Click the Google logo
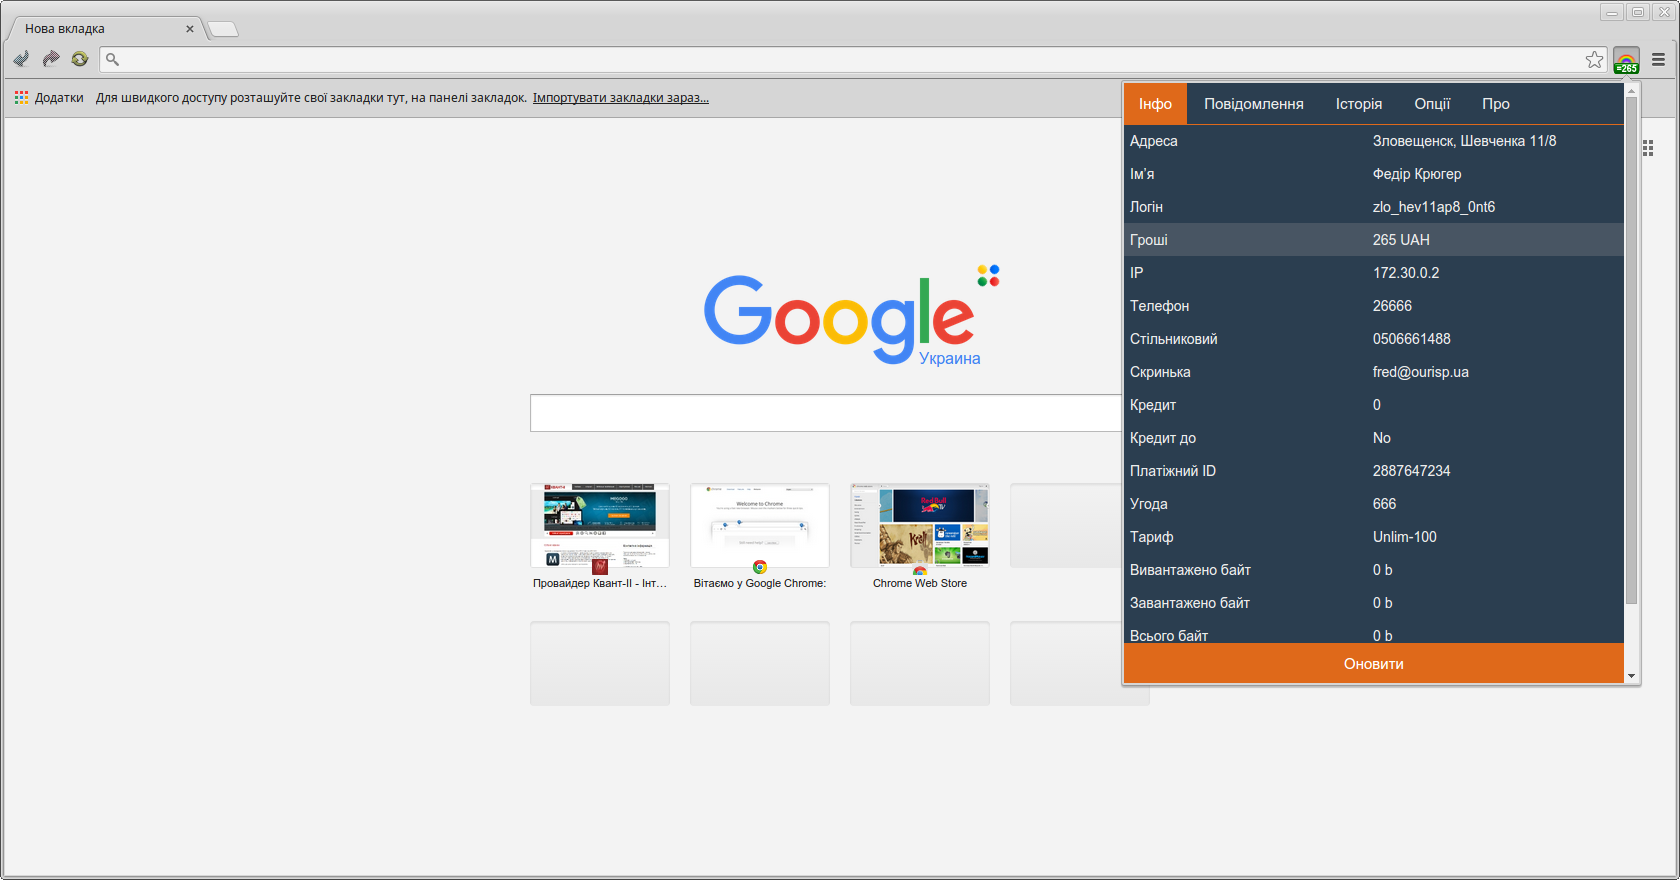Screen dimensions: 1680x880 (x=838, y=318)
